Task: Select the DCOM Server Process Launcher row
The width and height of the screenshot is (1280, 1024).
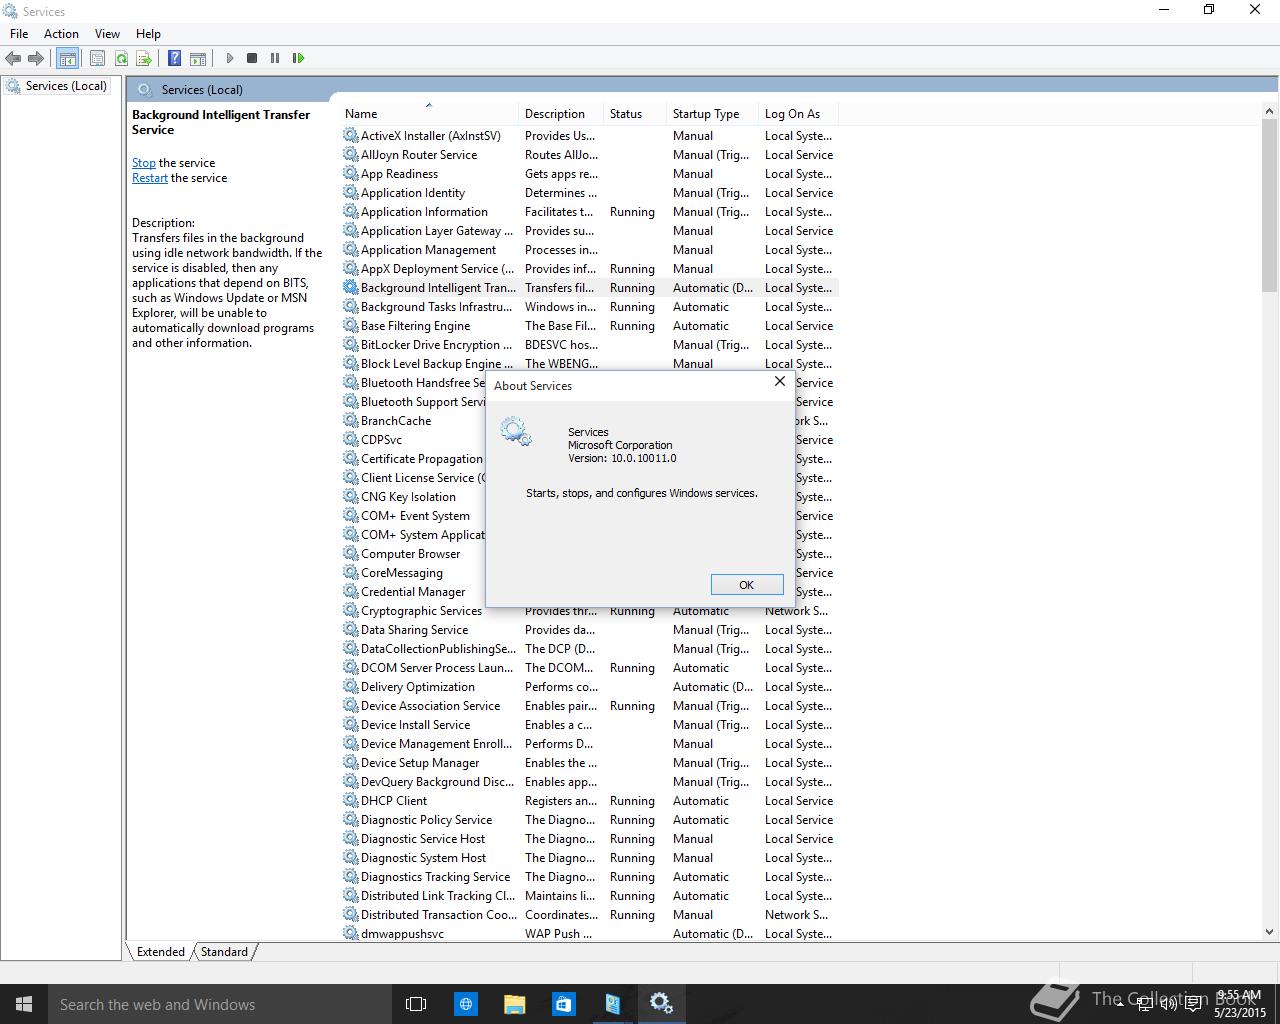Action: tap(589, 668)
